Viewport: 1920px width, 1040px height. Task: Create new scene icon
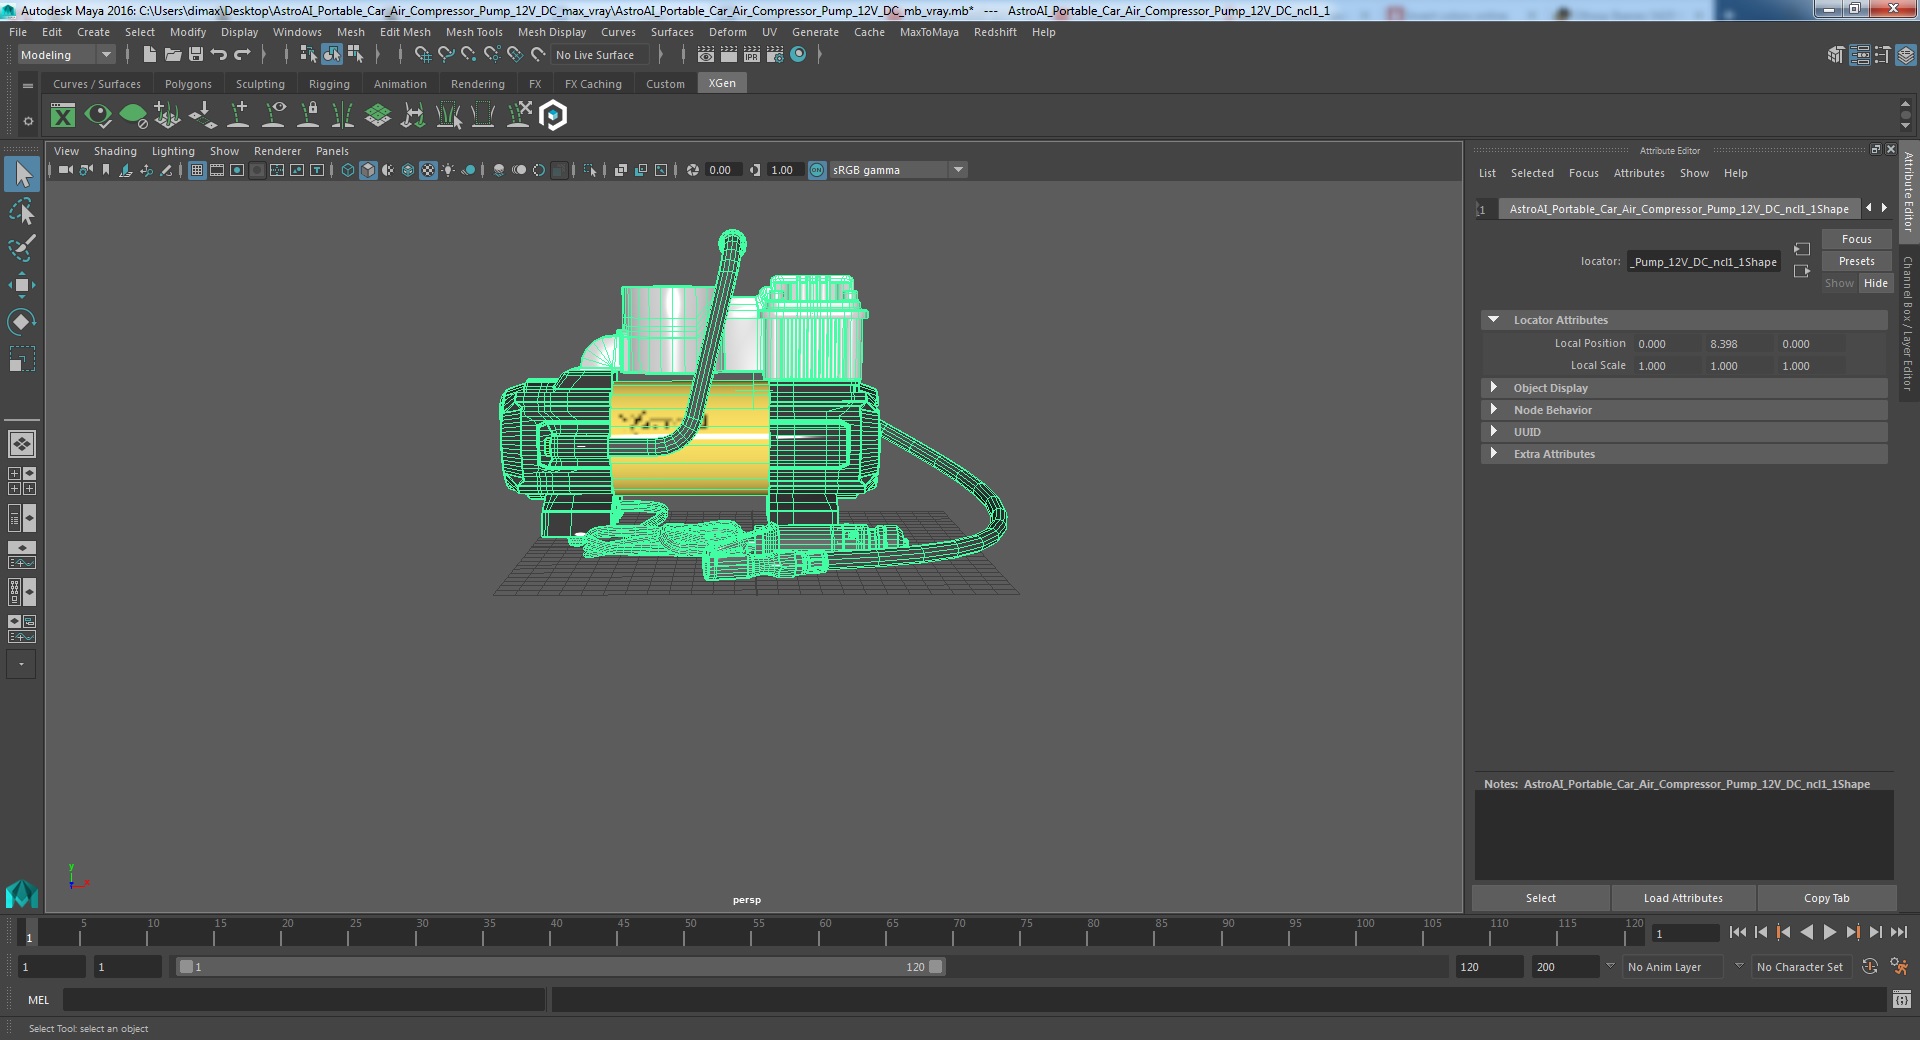click(x=150, y=54)
